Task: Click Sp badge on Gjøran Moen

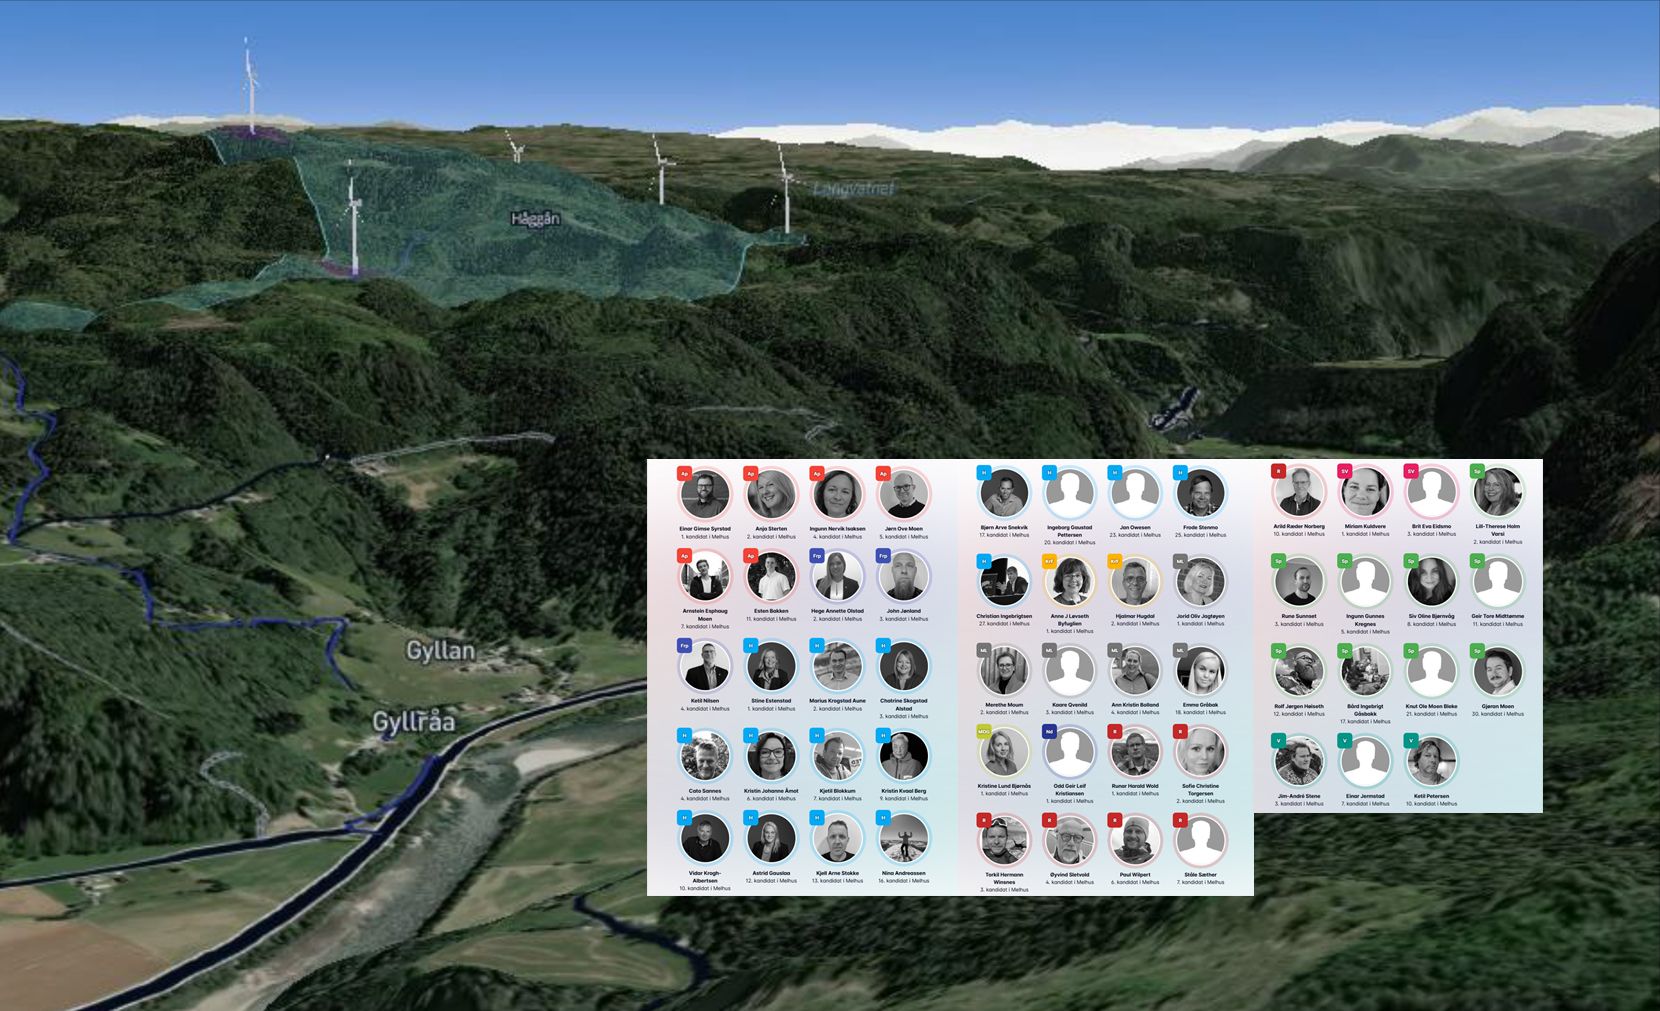Action: pyautogui.click(x=1477, y=651)
